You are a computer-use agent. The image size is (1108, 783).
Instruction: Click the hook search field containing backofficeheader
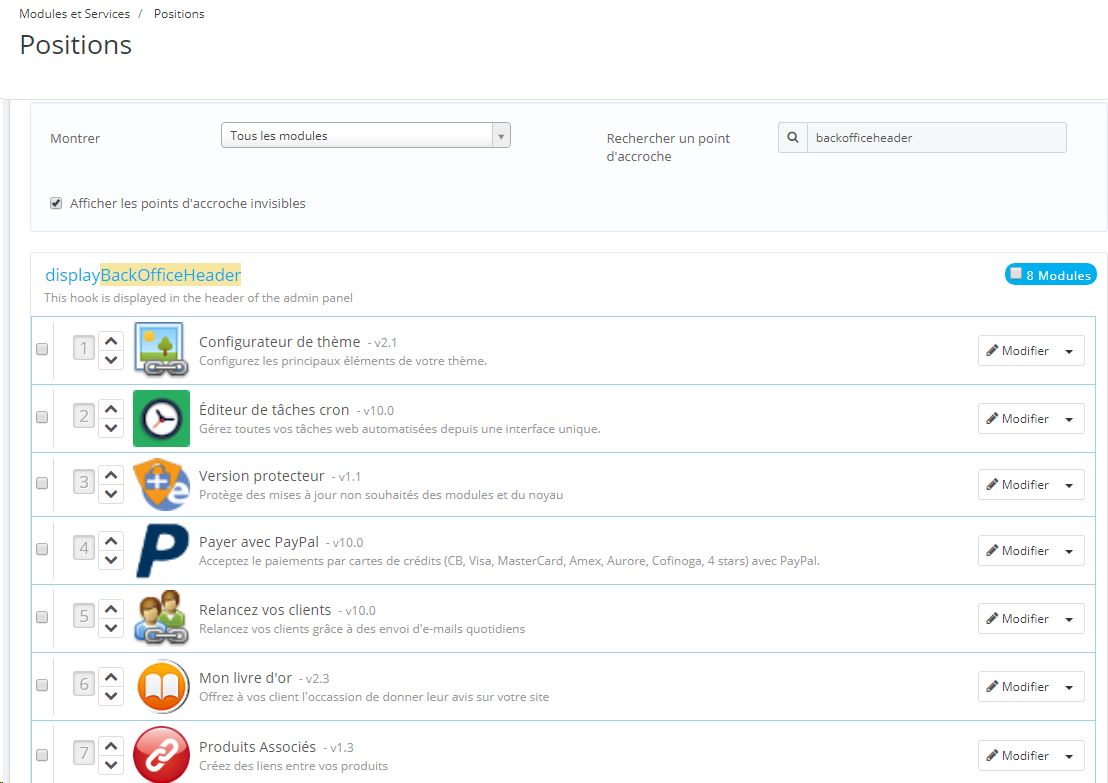936,137
